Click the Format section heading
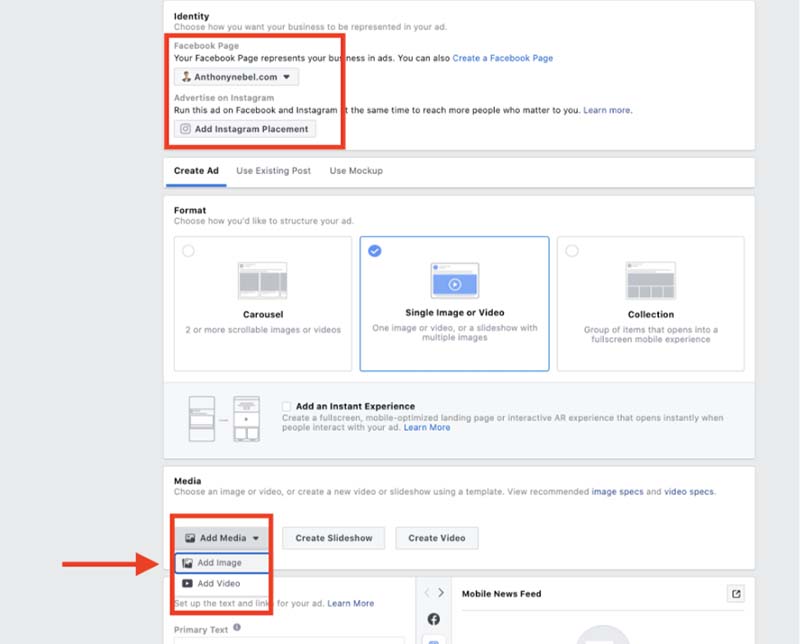The image size is (800, 644). pyautogui.click(x=190, y=210)
